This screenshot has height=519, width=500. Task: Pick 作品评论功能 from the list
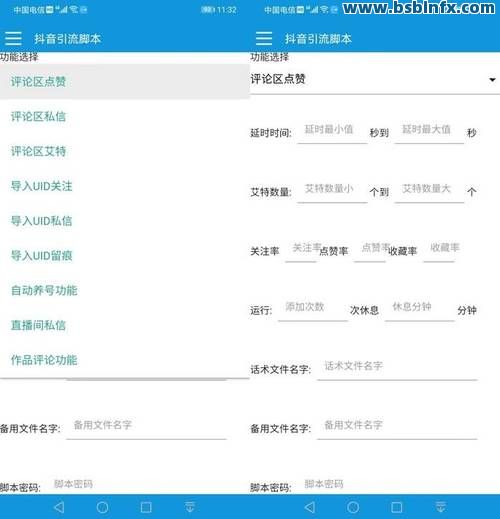pyautogui.click(x=125, y=360)
